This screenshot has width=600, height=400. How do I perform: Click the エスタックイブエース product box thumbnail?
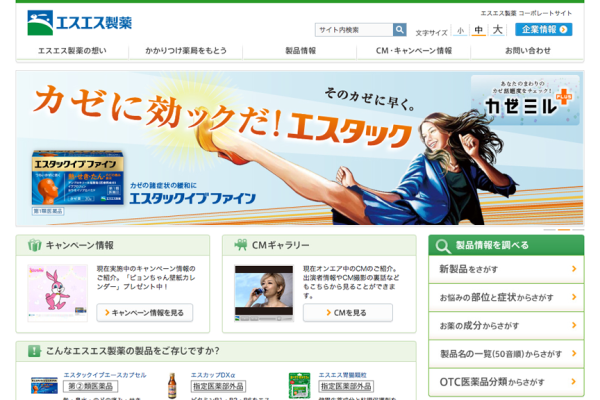[44, 385]
